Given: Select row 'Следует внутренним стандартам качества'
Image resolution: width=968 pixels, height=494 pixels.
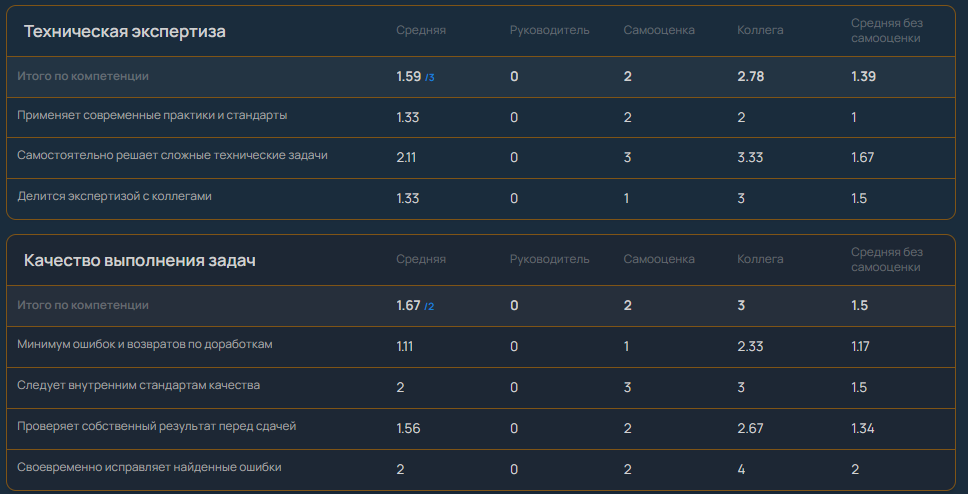Looking at the screenshot, I should pos(139,384).
